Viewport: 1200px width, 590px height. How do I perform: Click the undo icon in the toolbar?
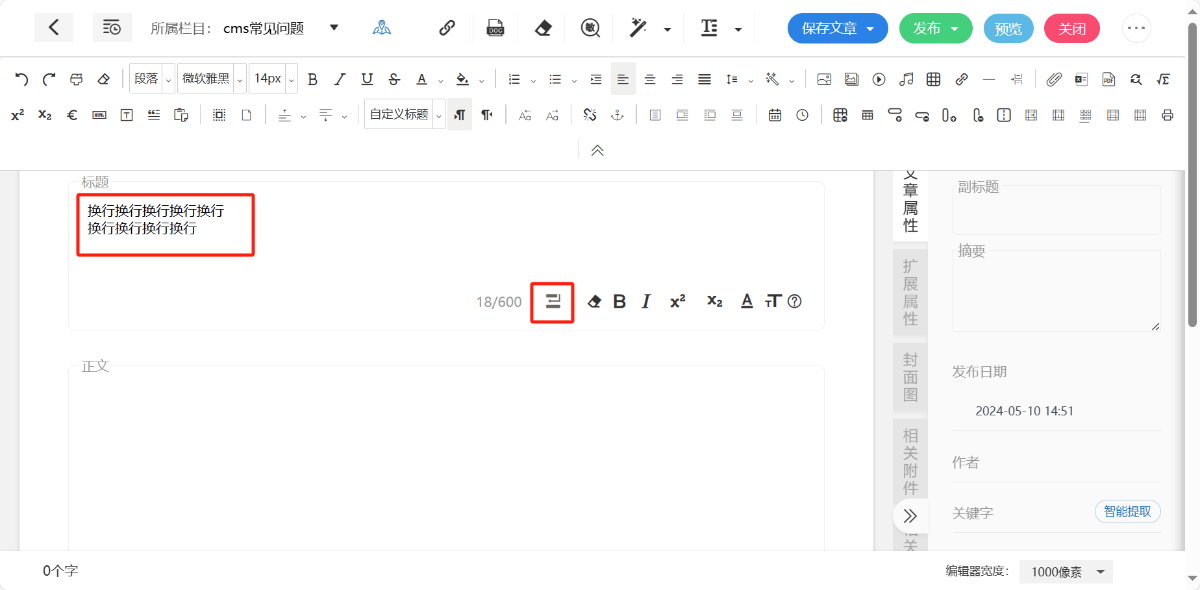[x=21, y=79]
